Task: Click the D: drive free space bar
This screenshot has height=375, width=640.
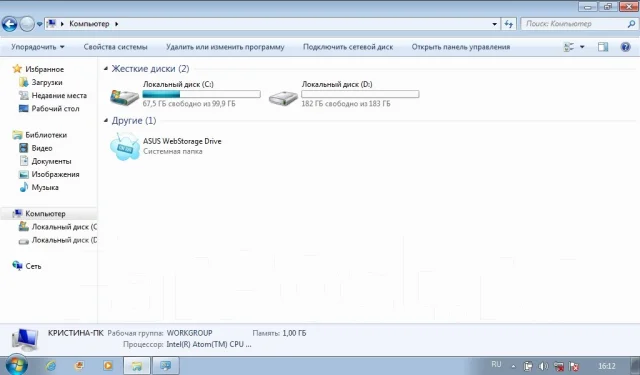Action: tap(360, 94)
